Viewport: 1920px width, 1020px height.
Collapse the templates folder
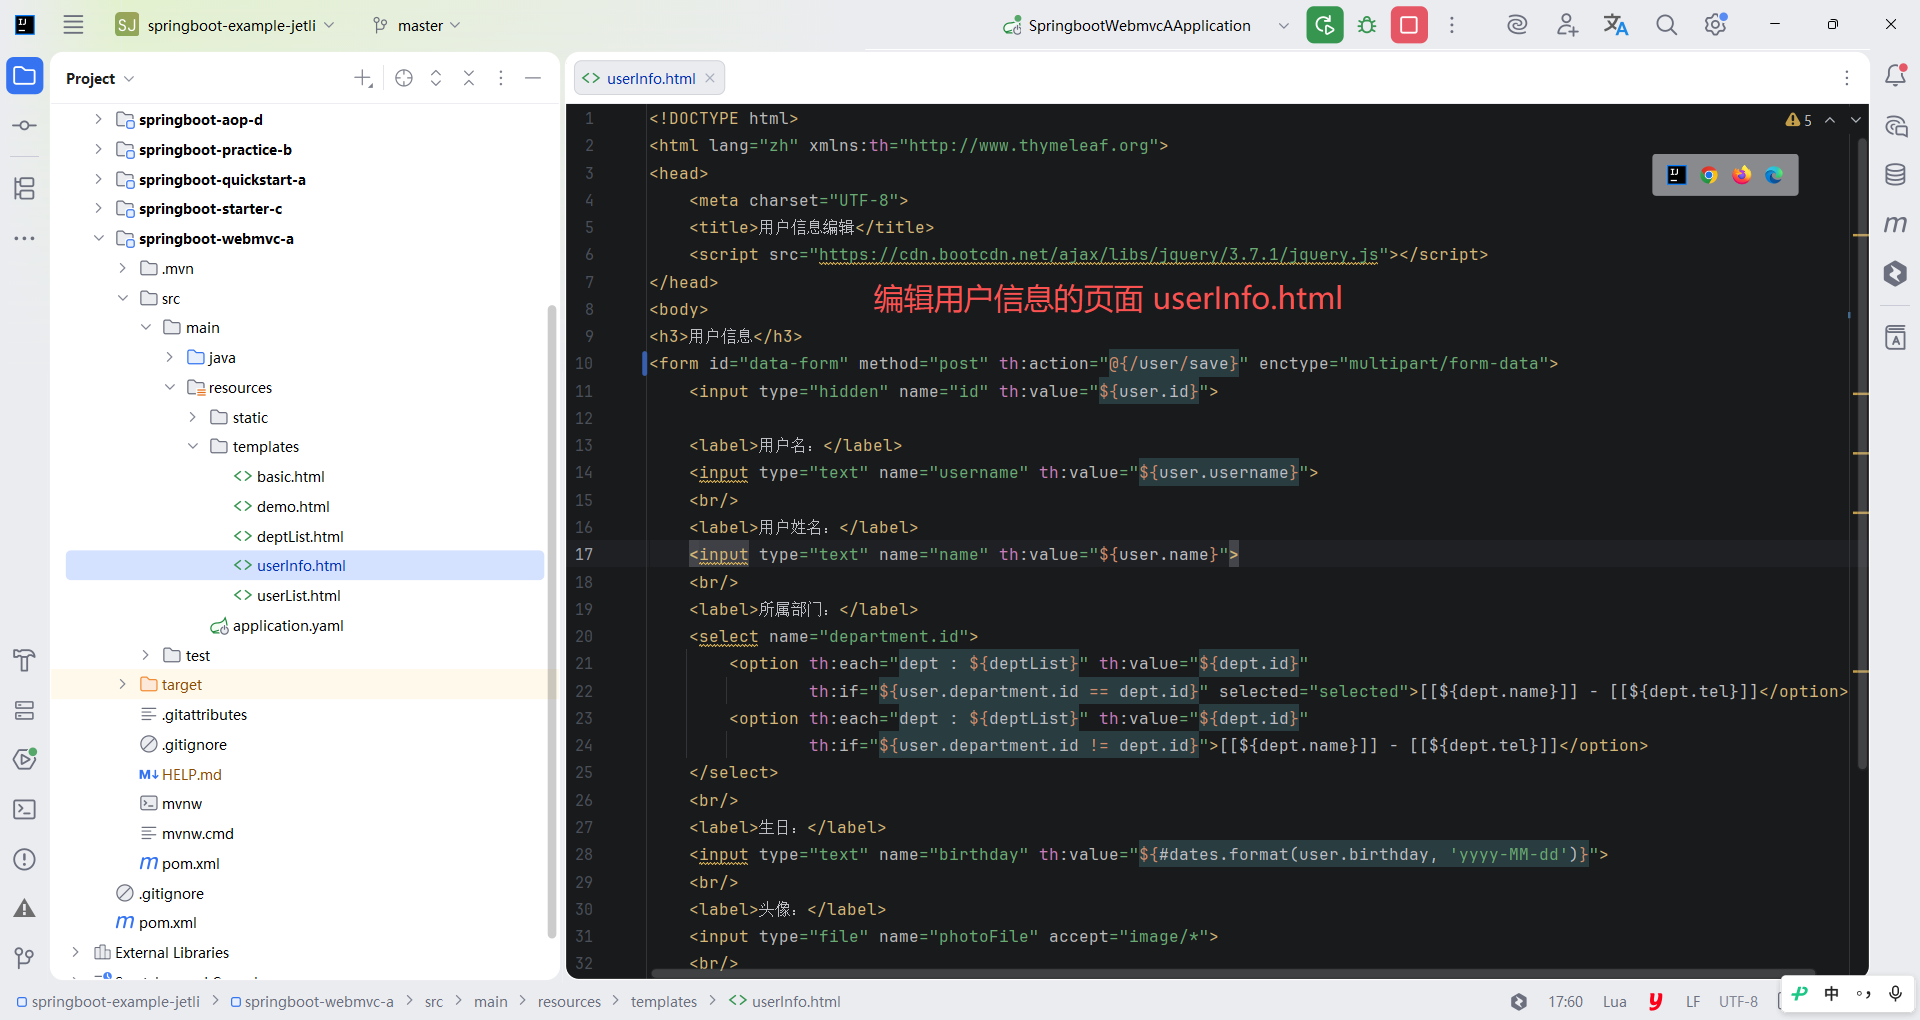coord(193,446)
